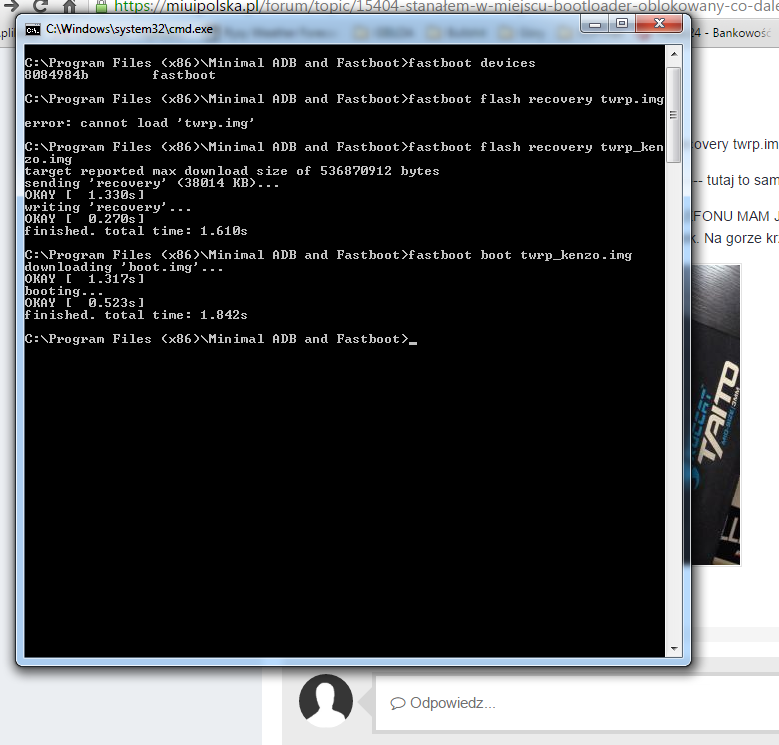Click the speech bubble icon in reply box
This screenshot has width=779, height=745.
pyautogui.click(x=397, y=703)
